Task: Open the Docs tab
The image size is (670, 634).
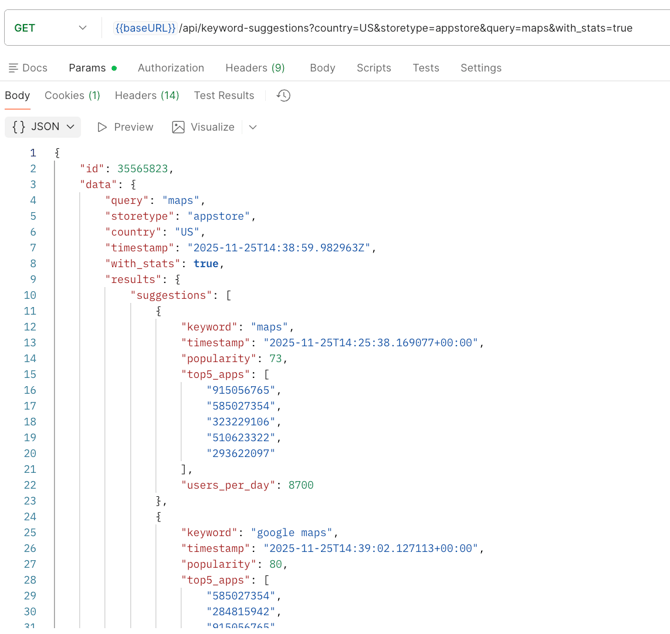Action: (x=28, y=68)
